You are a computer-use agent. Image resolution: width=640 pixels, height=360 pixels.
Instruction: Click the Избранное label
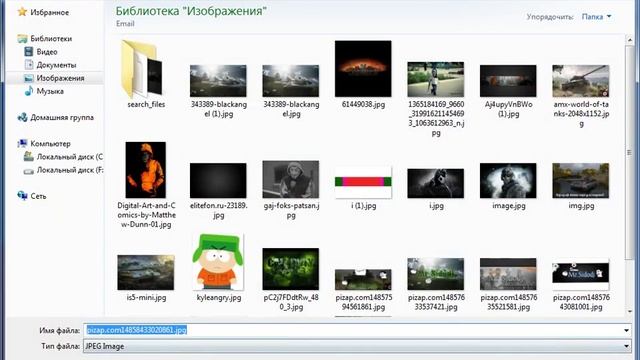point(50,12)
